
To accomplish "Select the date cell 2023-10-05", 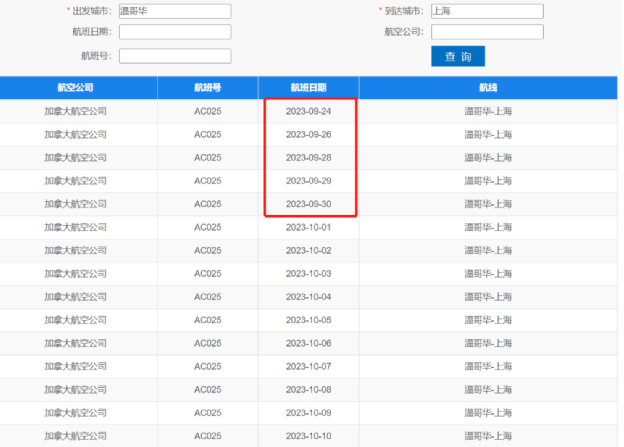I will (308, 320).
